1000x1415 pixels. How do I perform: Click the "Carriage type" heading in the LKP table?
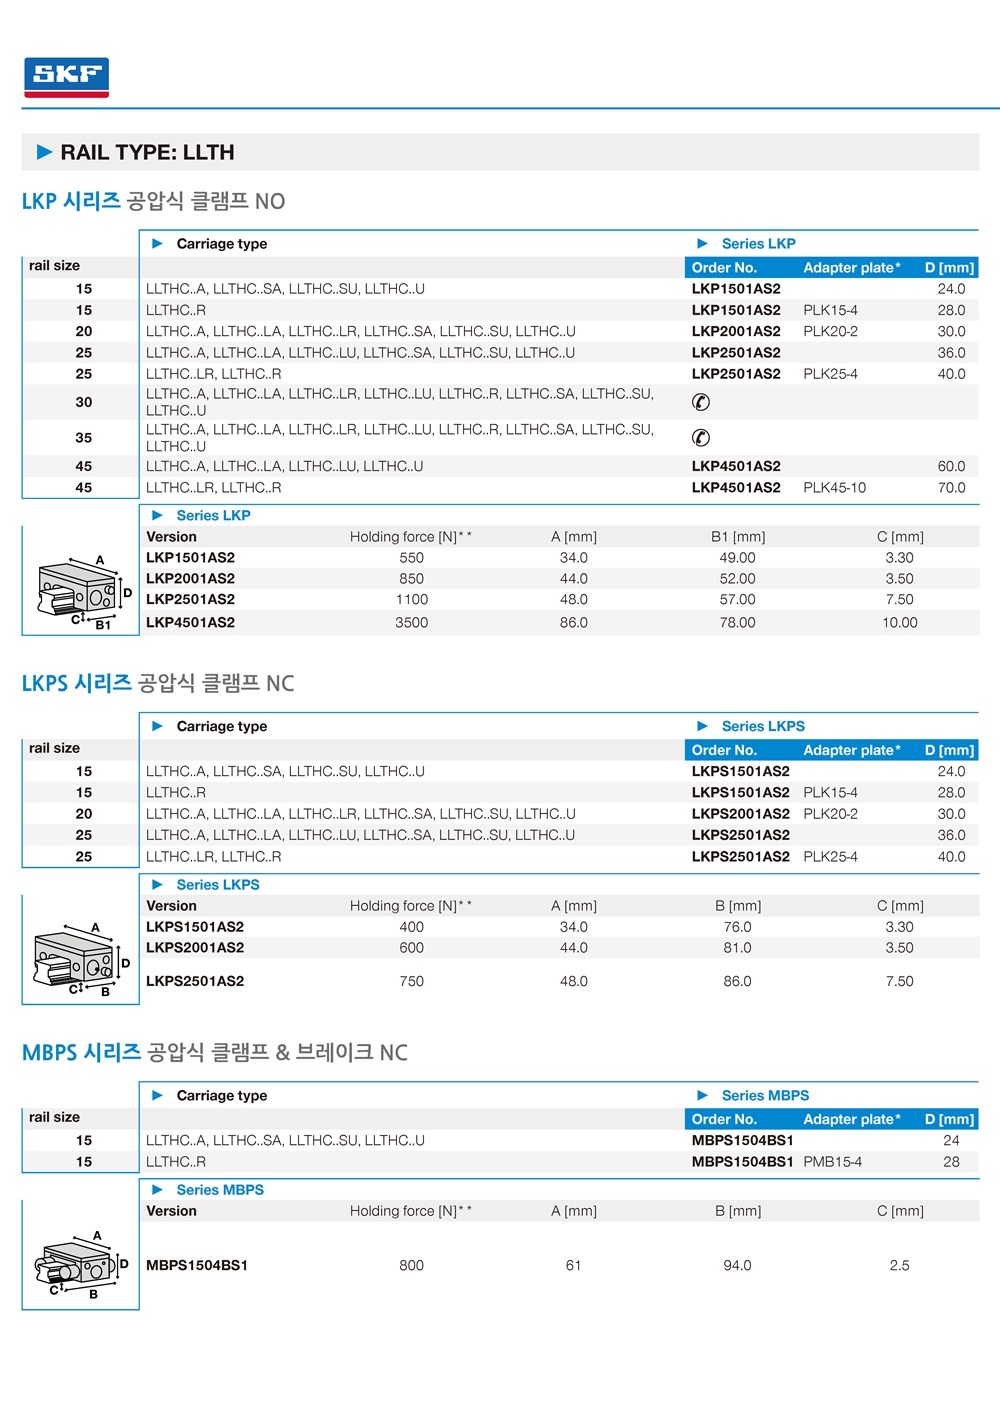pos(222,244)
